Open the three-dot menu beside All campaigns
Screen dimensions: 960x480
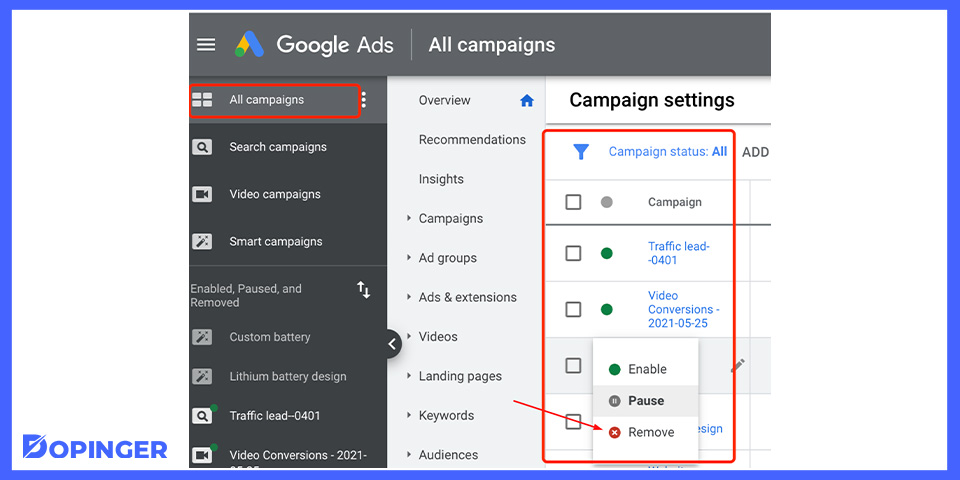click(x=364, y=100)
